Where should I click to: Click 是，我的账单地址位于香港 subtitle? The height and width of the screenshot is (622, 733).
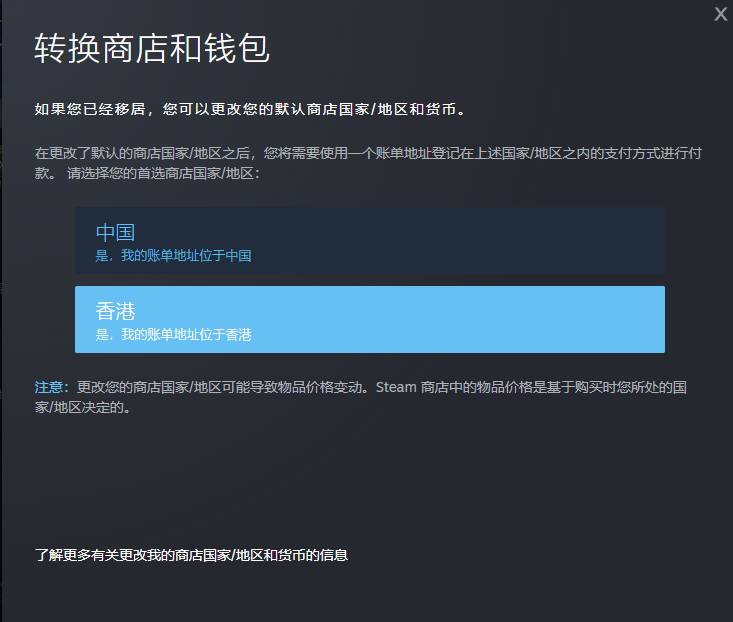pos(173,335)
